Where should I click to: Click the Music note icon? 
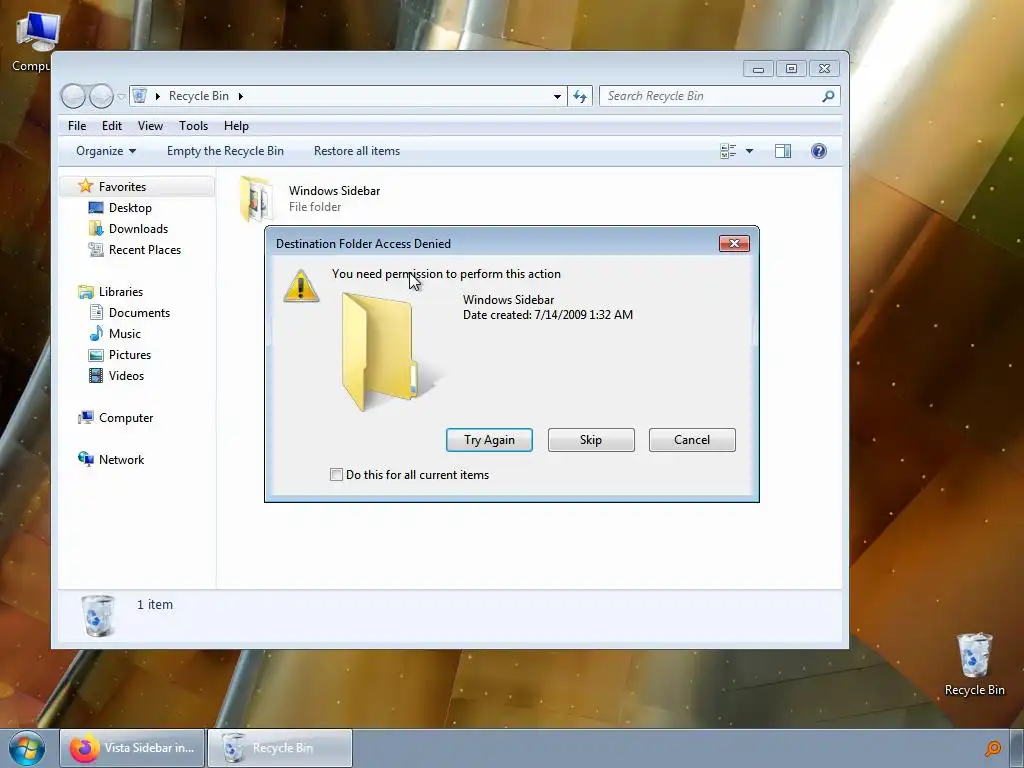pyautogui.click(x=96, y=334)
